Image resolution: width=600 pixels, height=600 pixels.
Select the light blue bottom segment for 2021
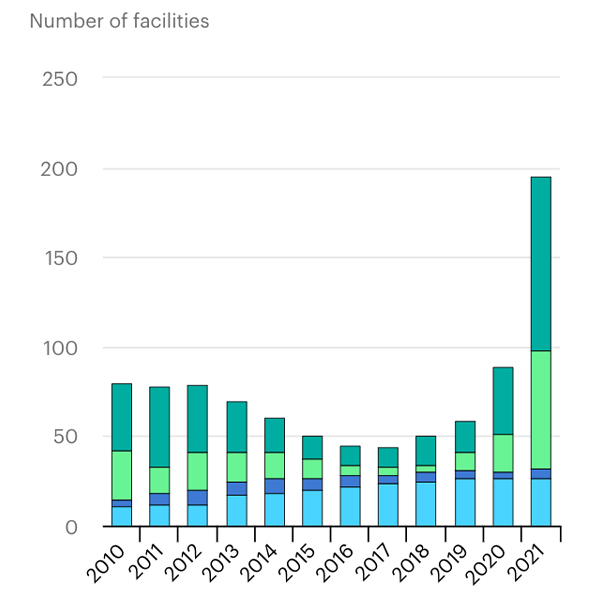point(540,502)
